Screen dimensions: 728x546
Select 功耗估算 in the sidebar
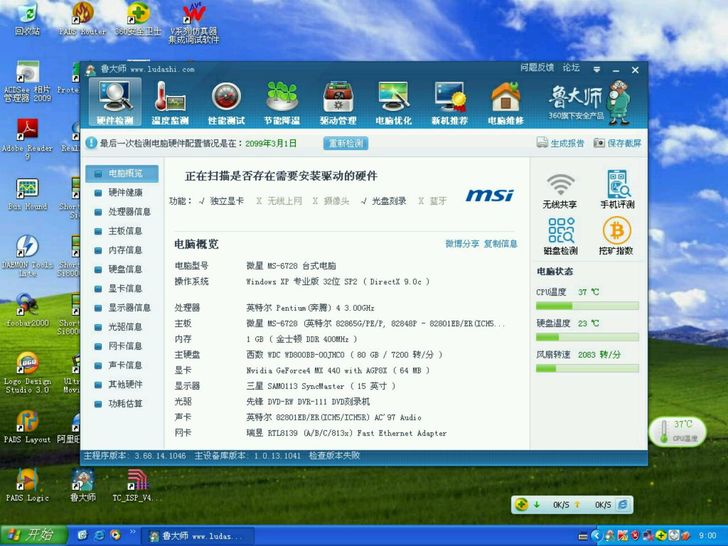tap(122, 404)
